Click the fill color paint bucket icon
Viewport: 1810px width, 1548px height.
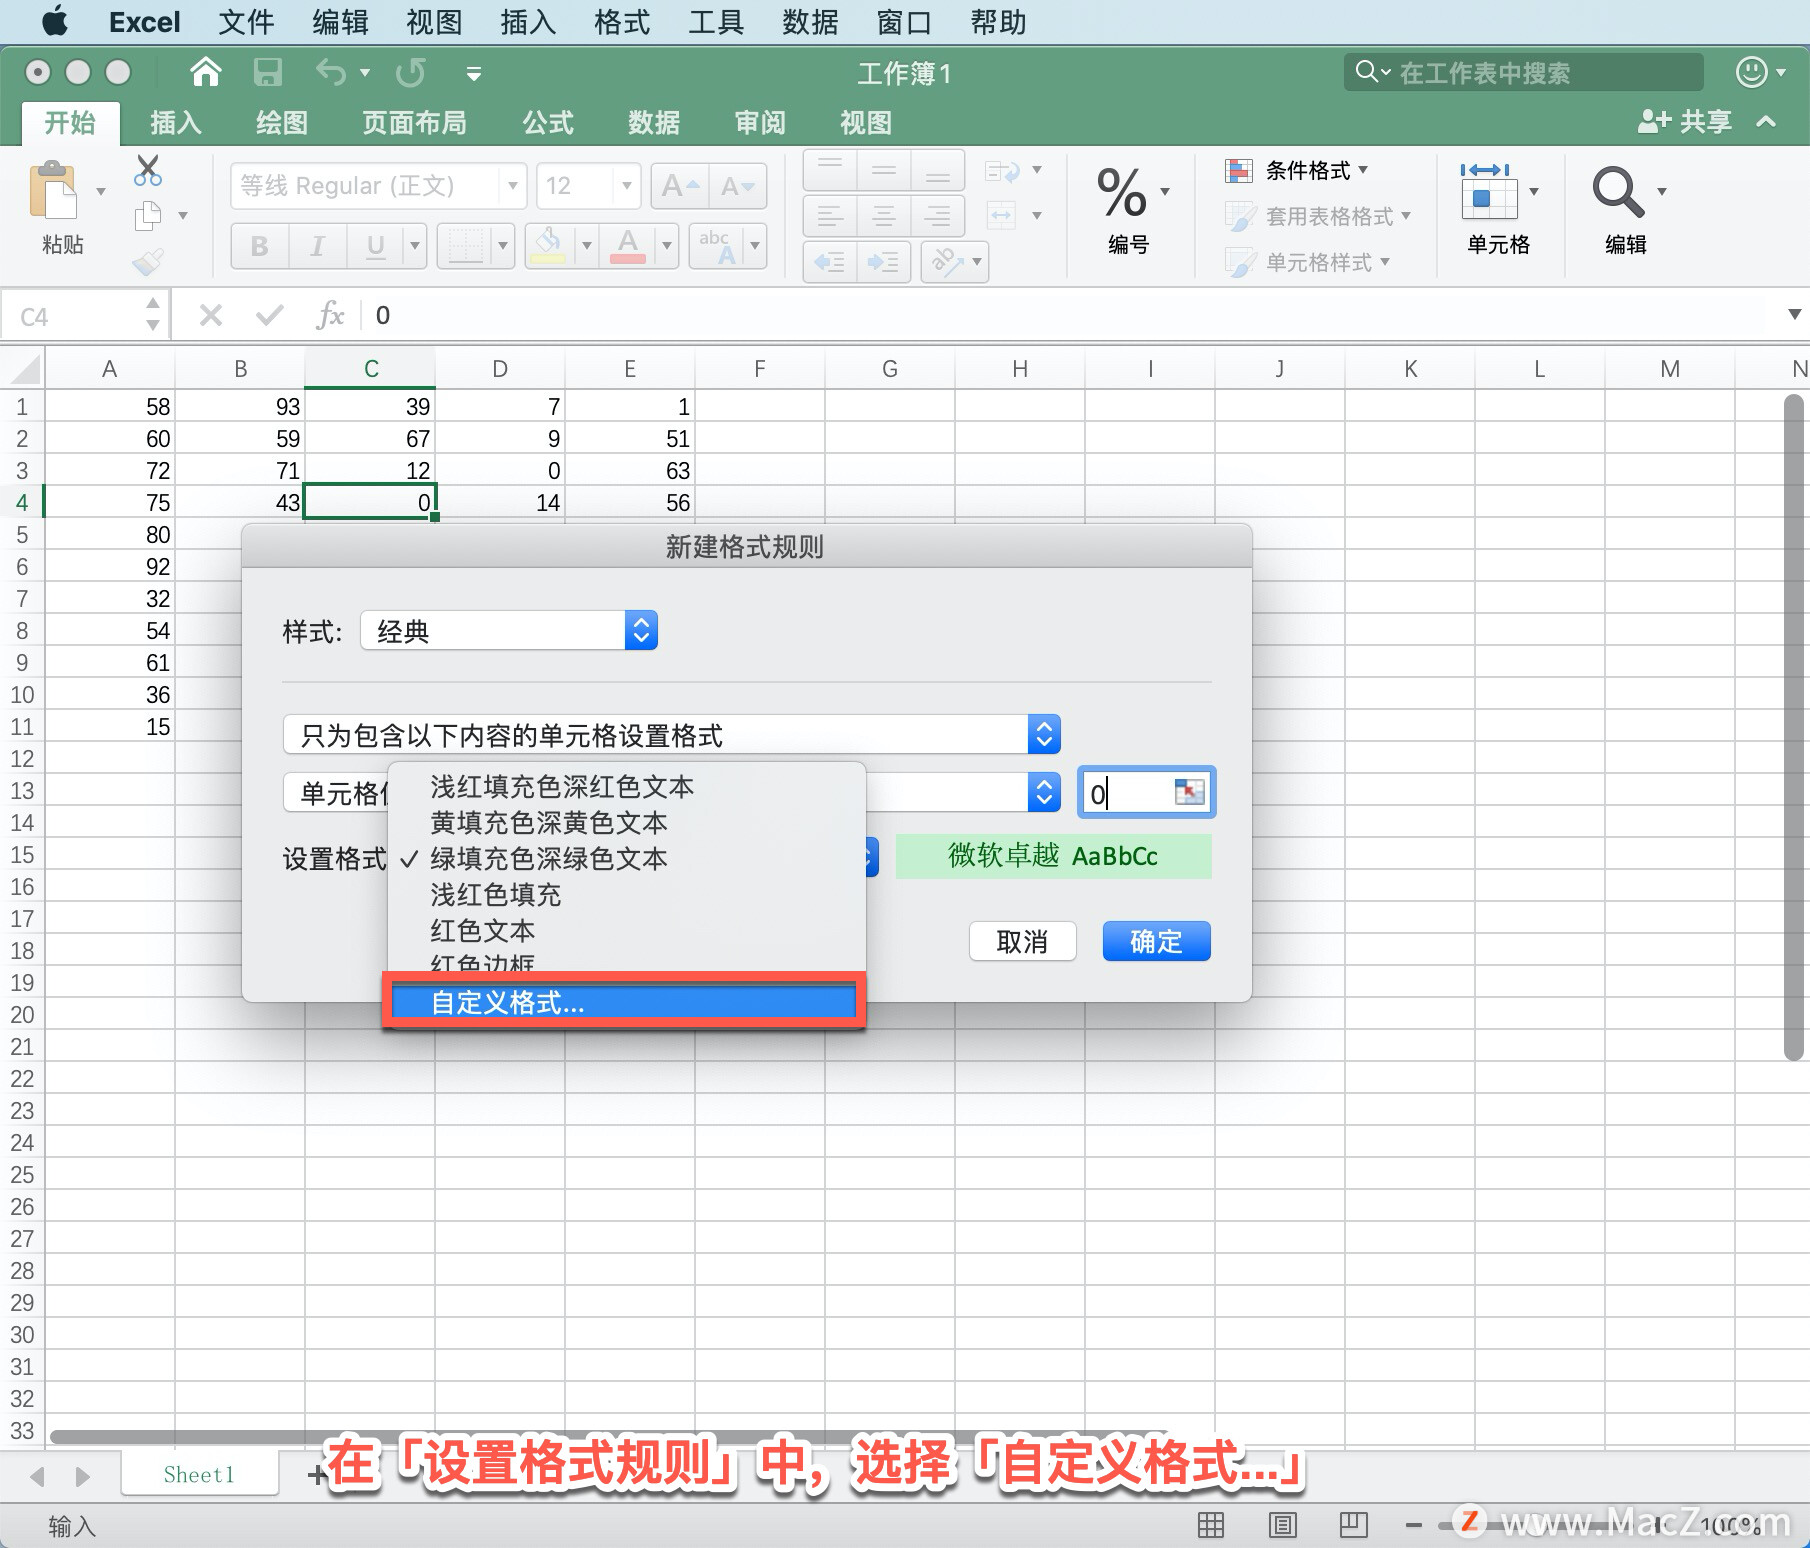547,245
